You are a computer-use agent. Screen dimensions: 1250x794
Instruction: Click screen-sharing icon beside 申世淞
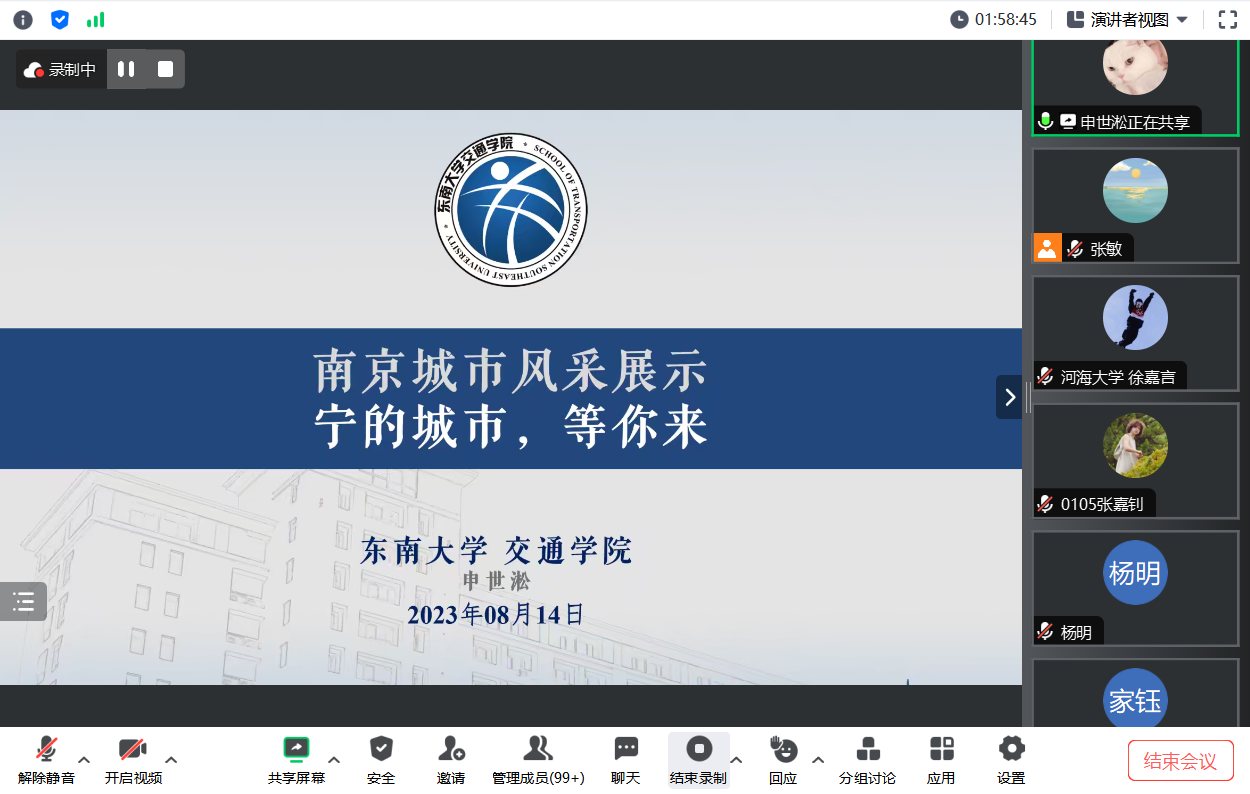1068,121
